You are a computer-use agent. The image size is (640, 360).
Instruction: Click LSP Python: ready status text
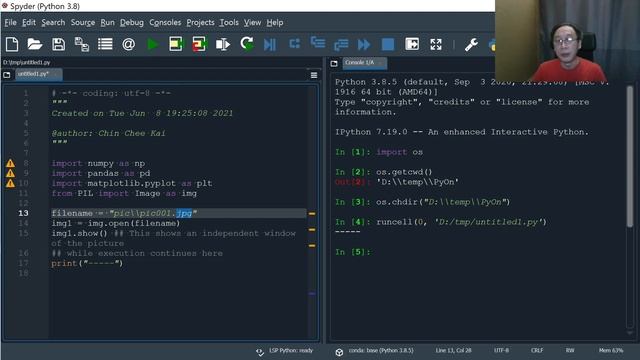[x=291, y=351]
